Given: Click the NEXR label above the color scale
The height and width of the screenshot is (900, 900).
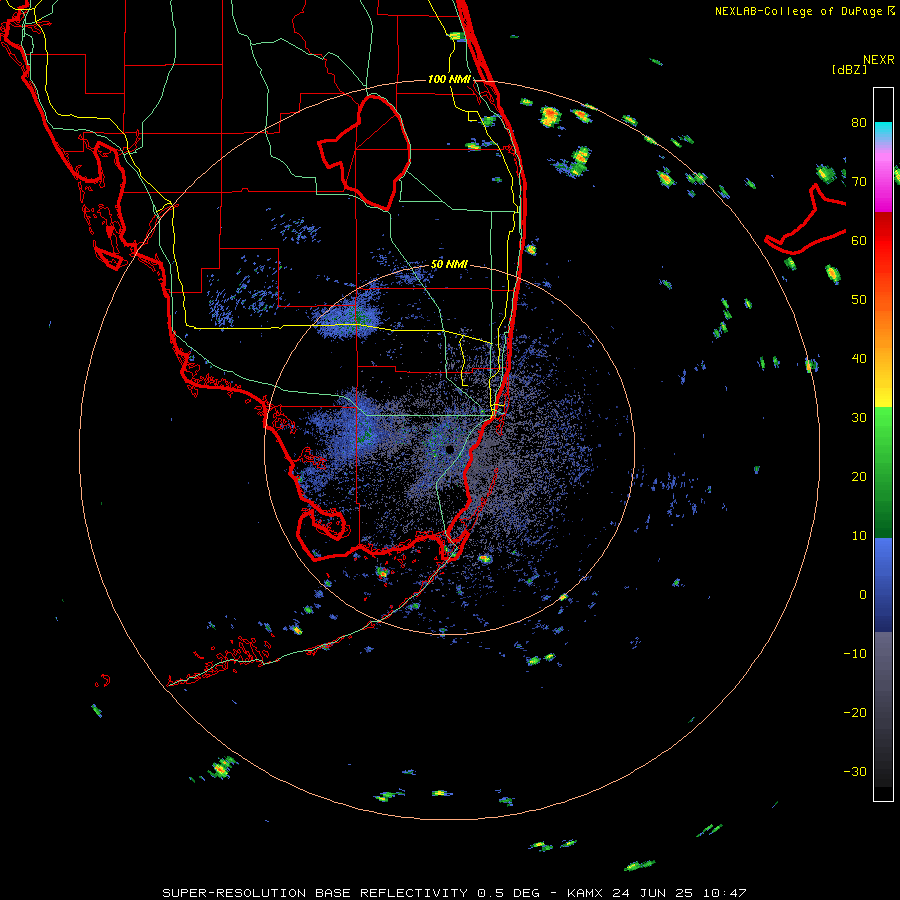Looking at the screenshot, I should click(878, 60).
